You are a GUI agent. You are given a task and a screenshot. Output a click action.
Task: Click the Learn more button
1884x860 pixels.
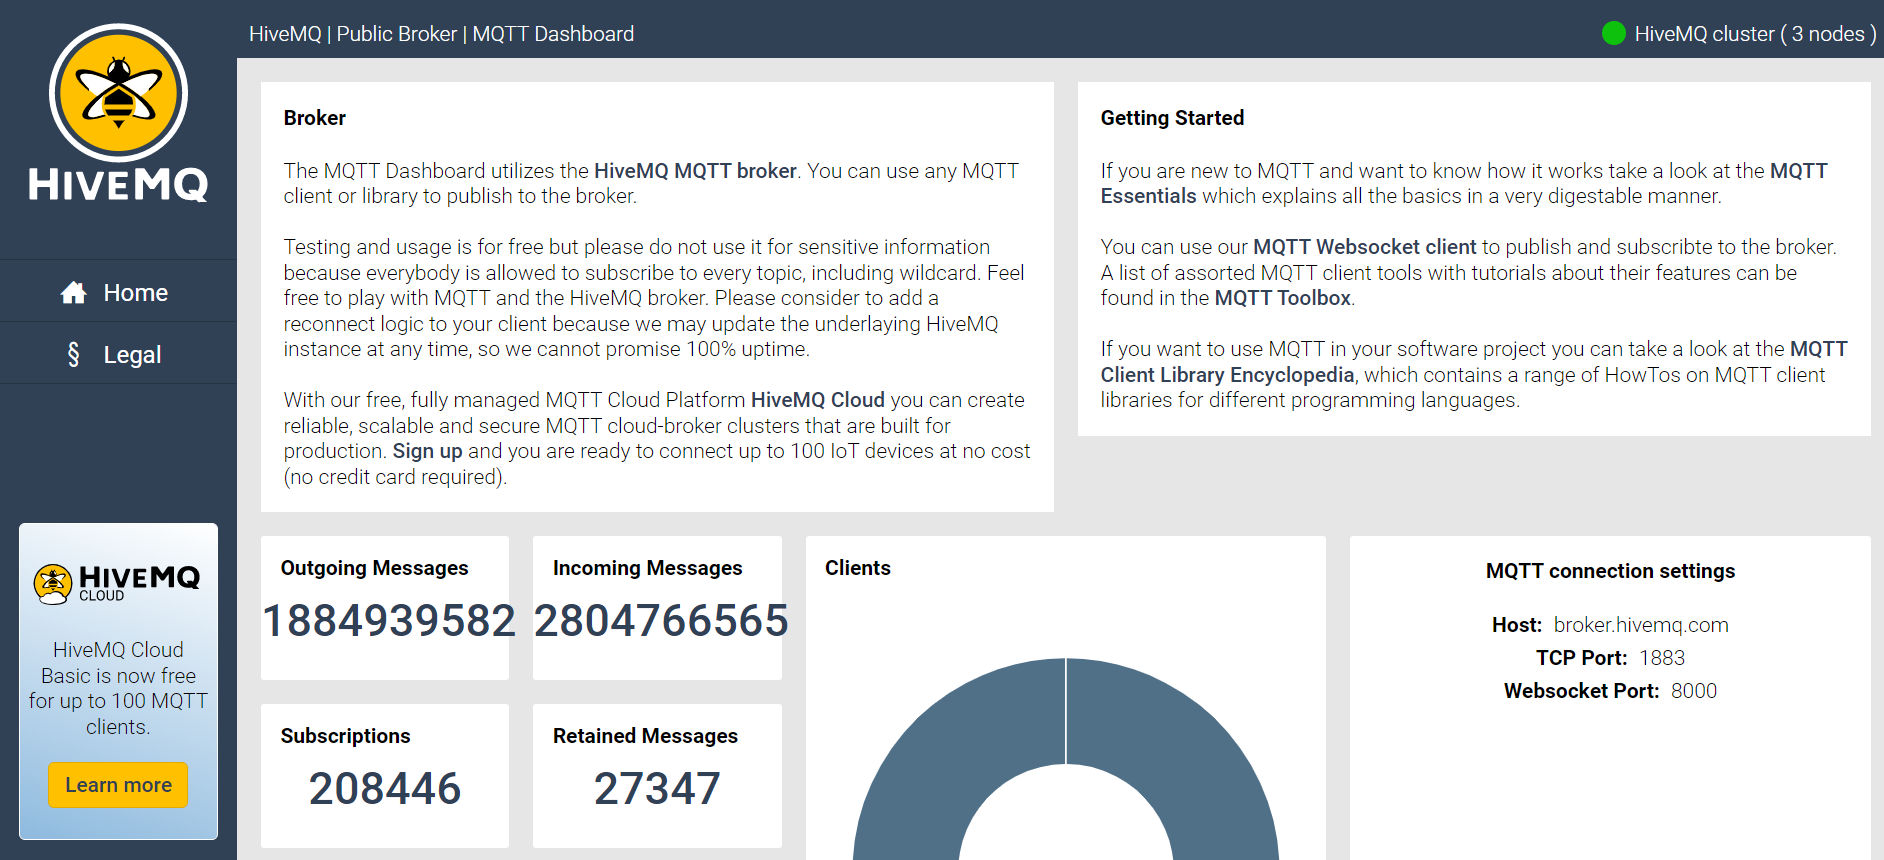click(118, 785)
